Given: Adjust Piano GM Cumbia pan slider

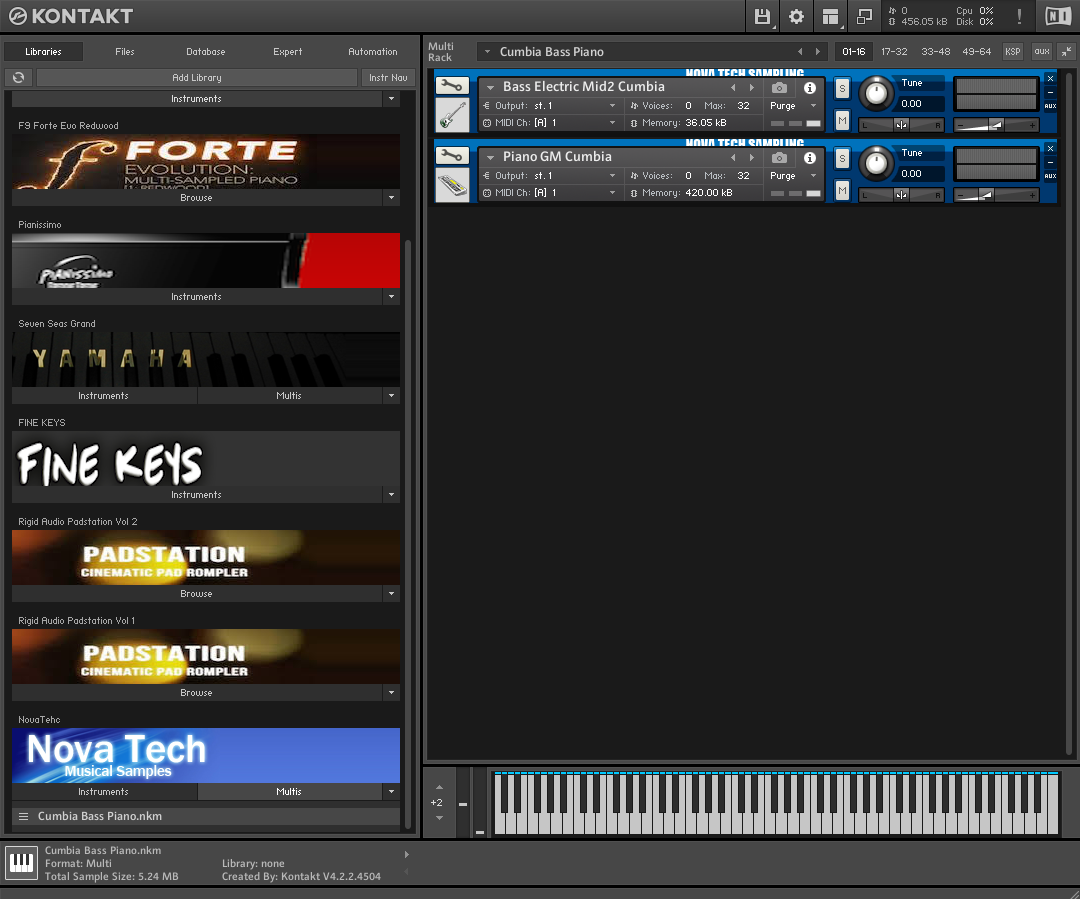Looking at the screenshot, I should 901,195.
